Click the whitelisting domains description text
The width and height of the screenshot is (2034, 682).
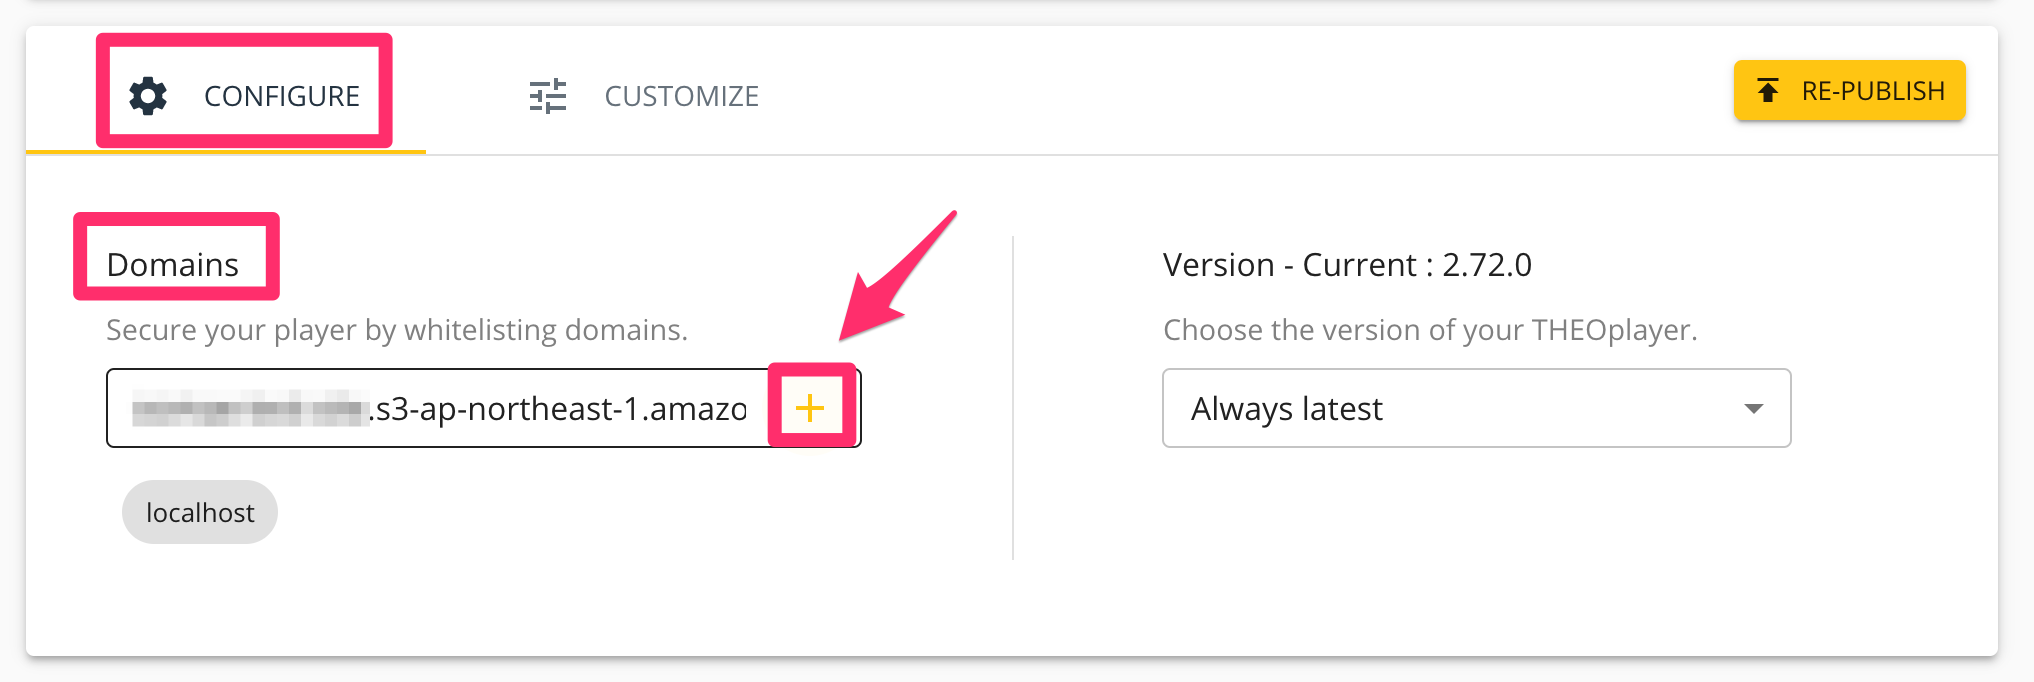click(x=397, y=330)
